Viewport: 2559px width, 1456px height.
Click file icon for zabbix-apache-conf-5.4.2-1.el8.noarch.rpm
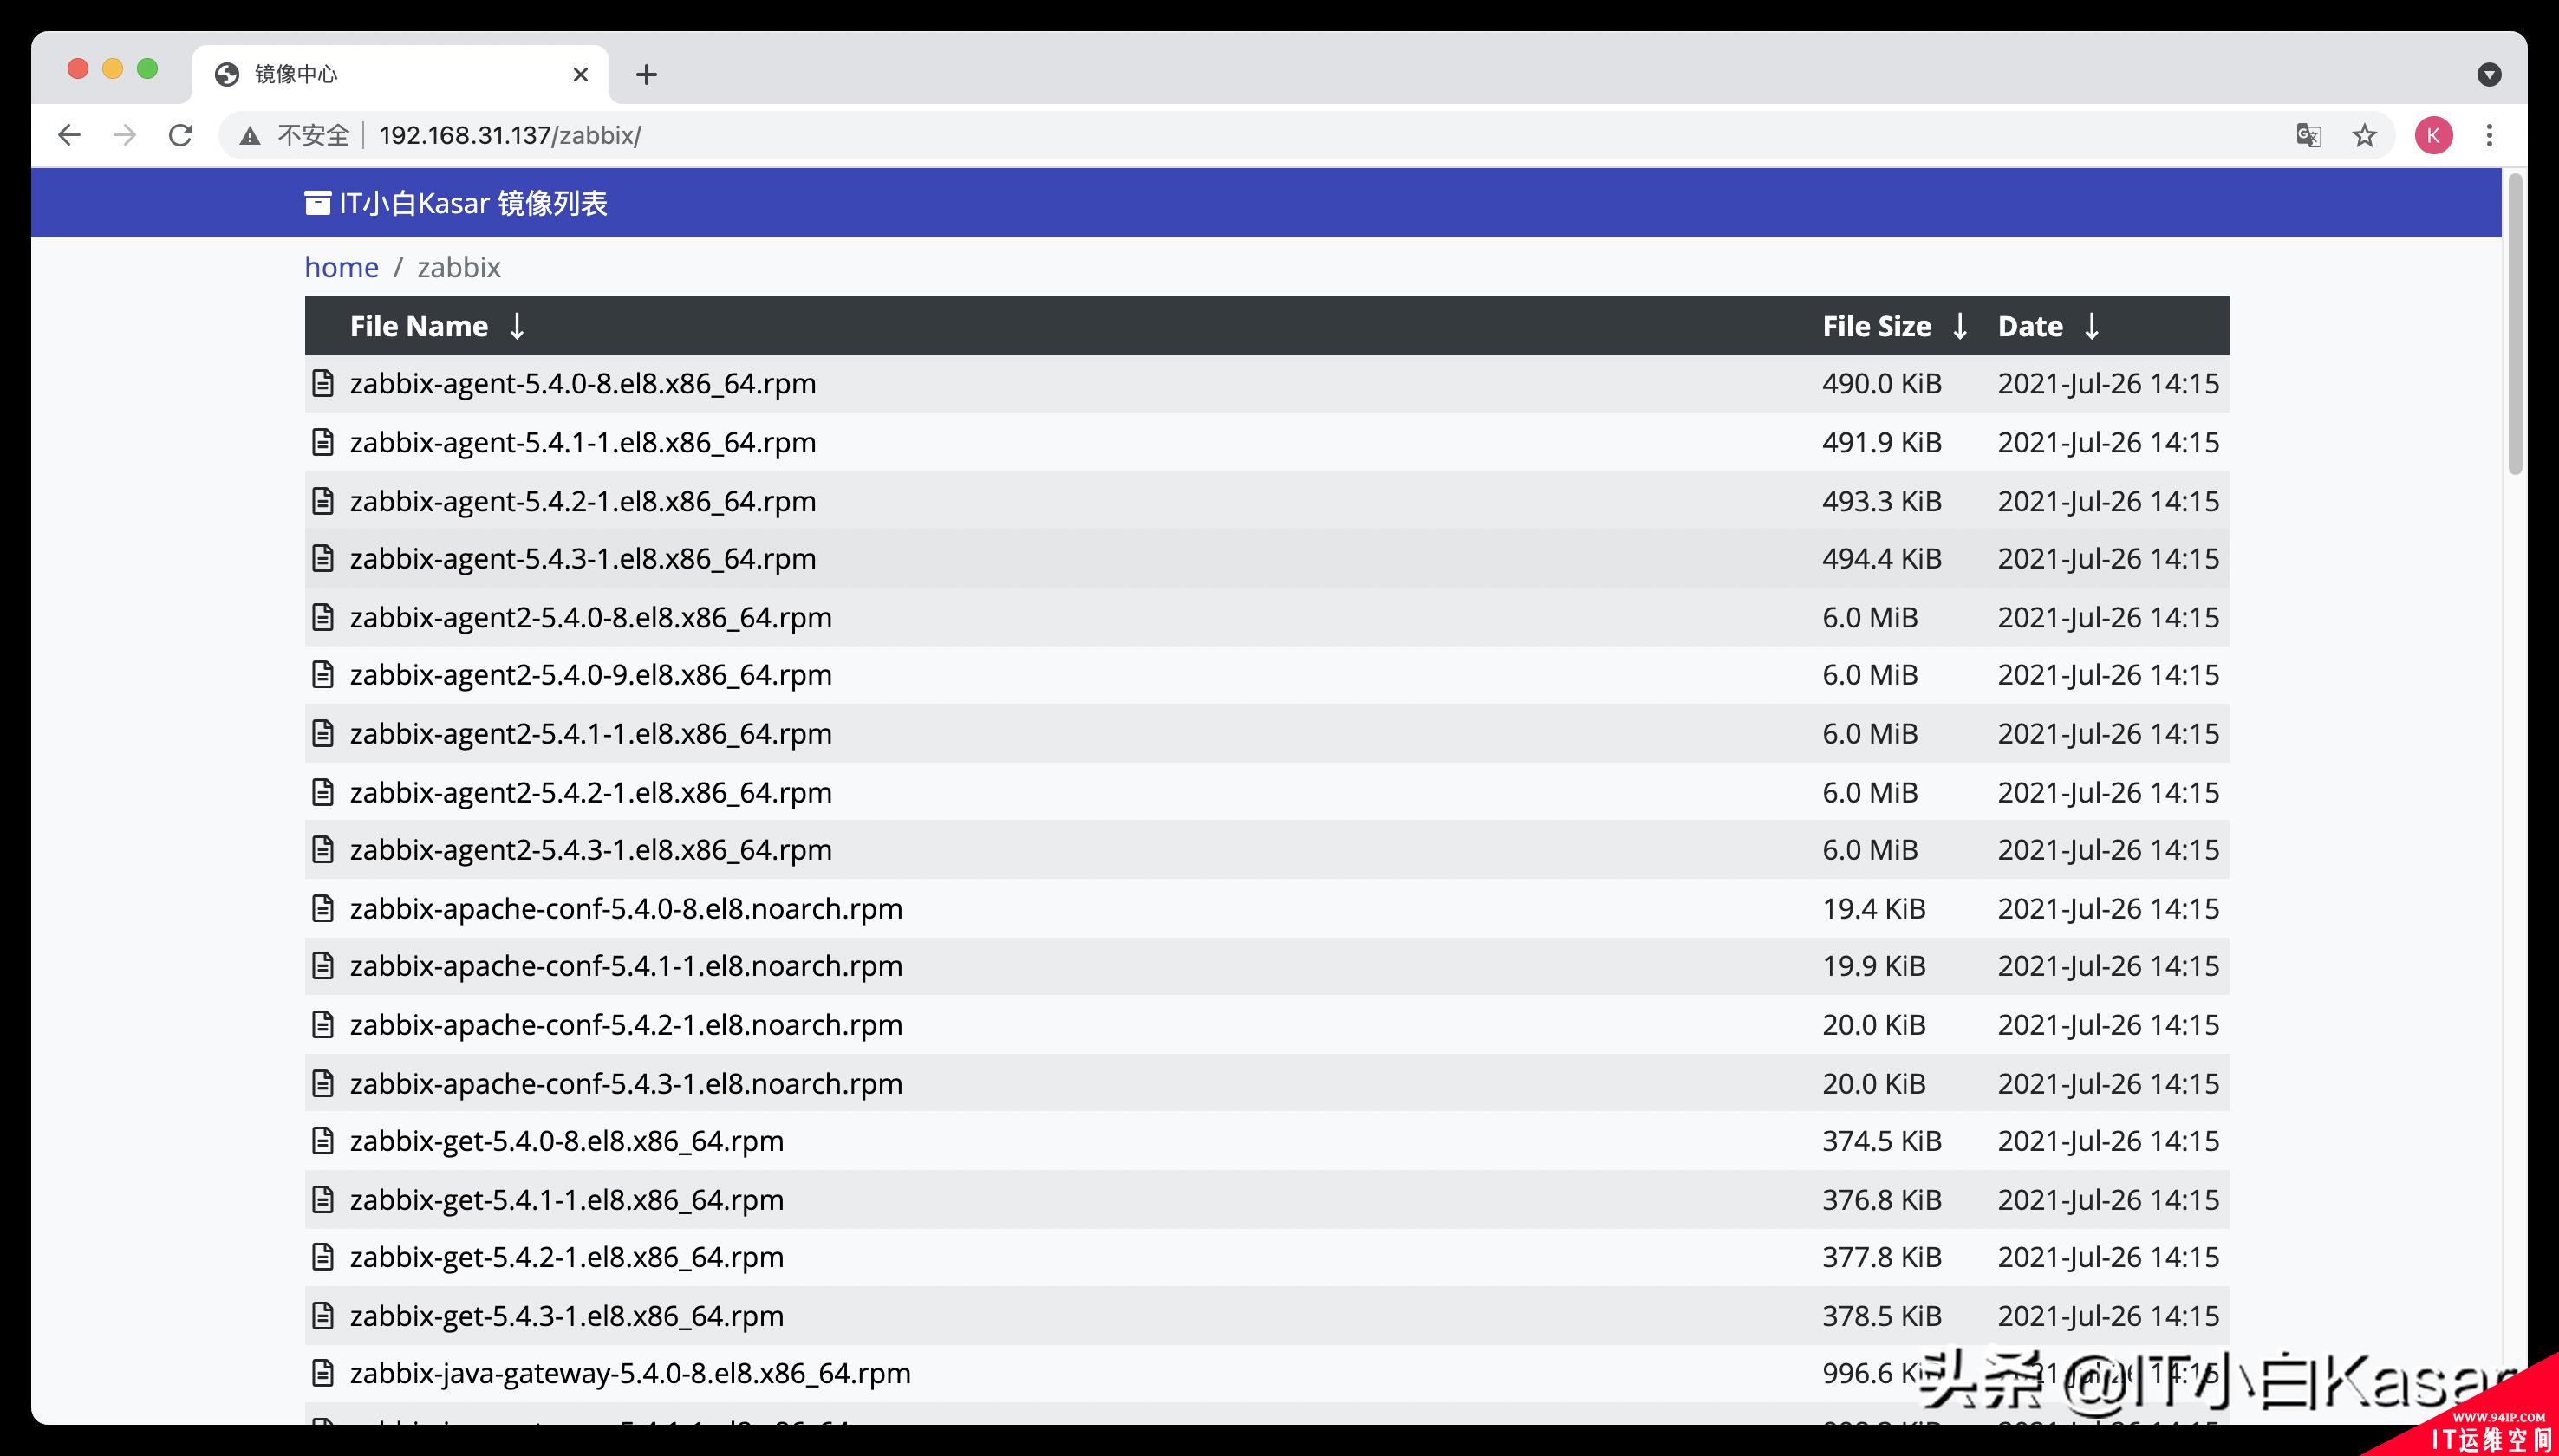pyautogui.click(x=322, y=1025)
